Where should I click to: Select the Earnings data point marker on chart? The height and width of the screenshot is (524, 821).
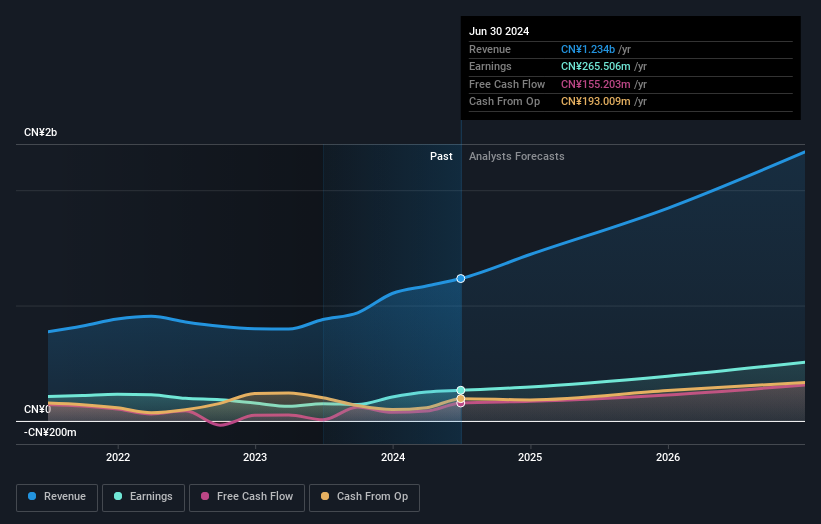[461, 390]
